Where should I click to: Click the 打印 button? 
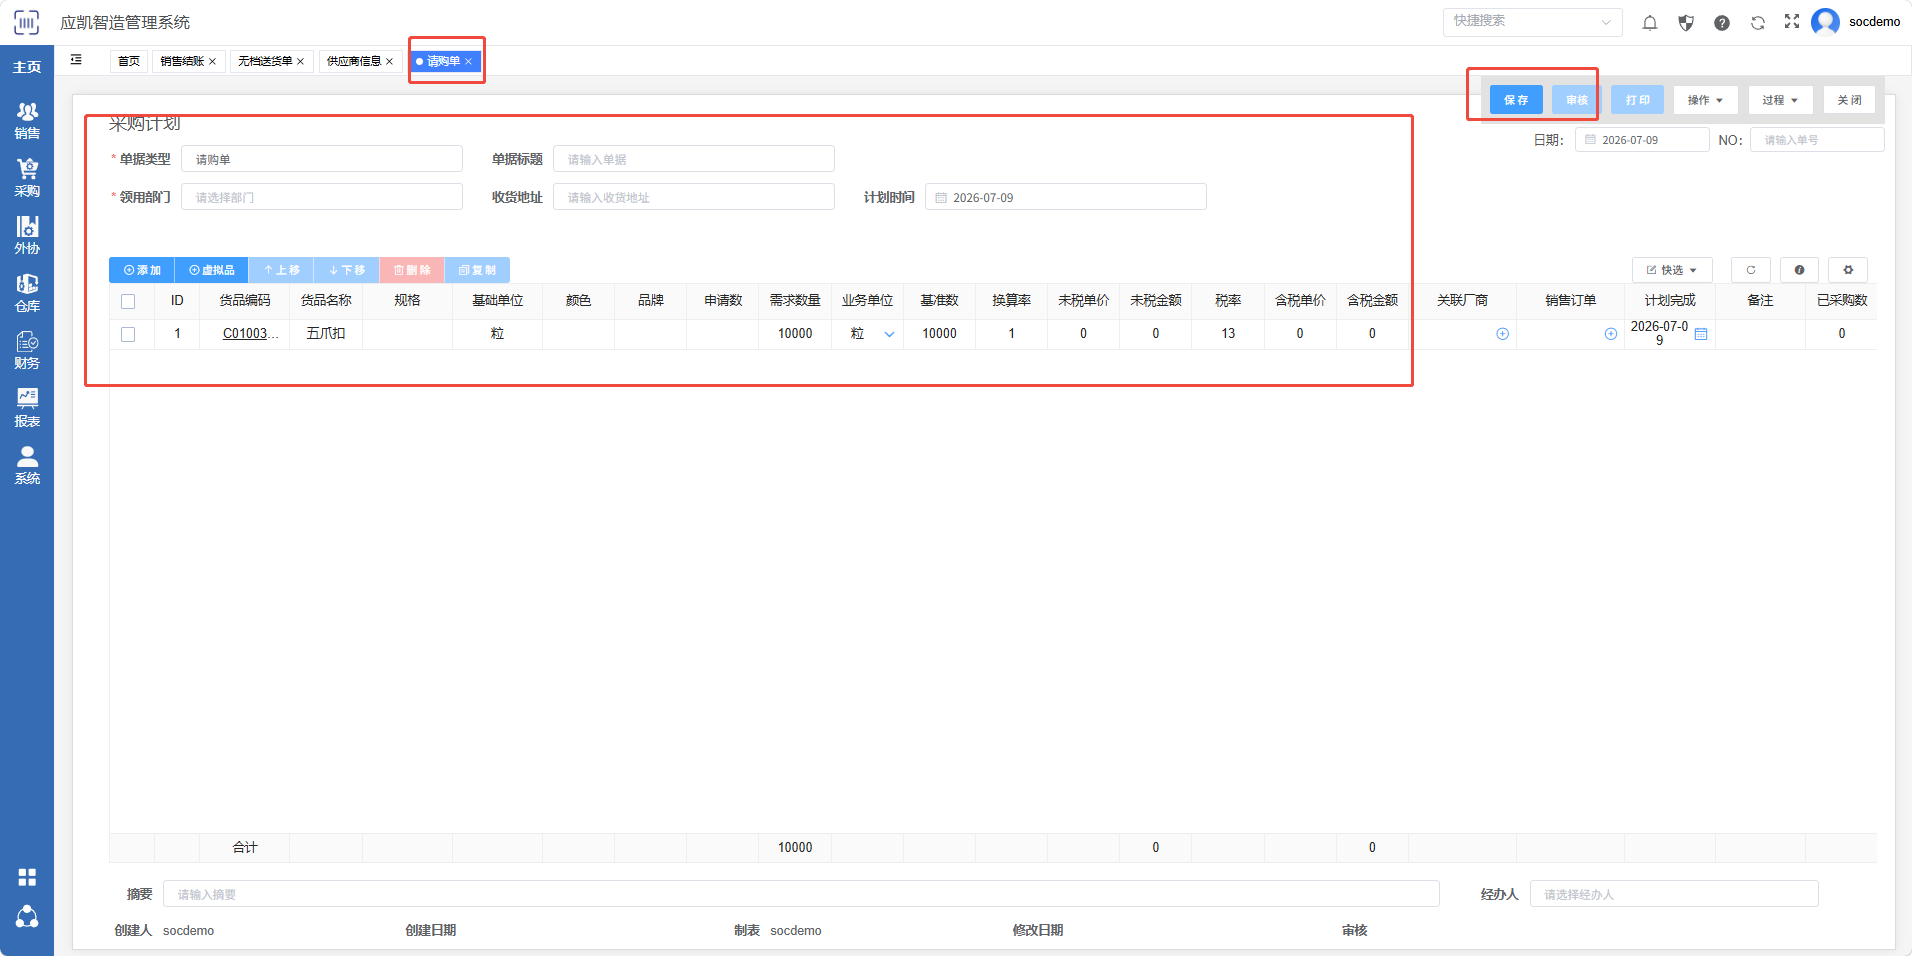1638,100
